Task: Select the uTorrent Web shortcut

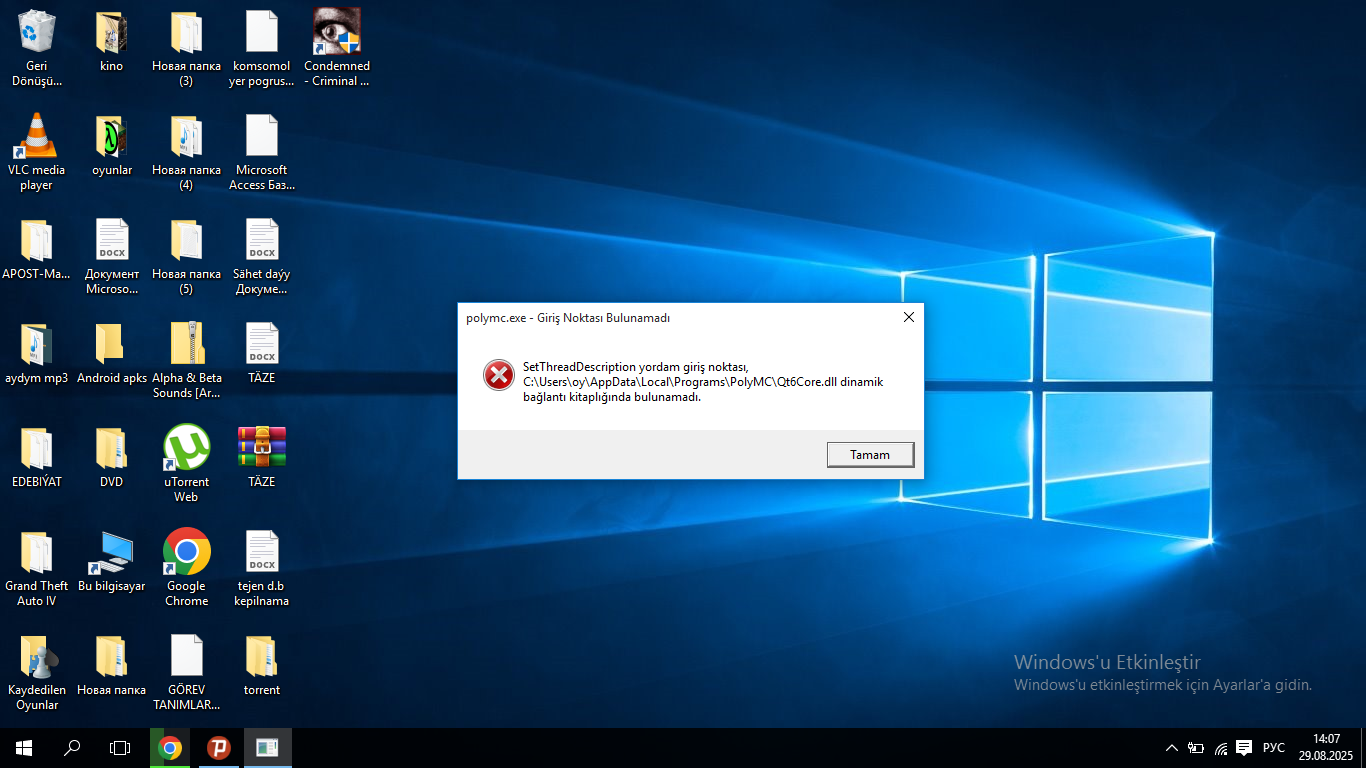Action: tap(187, 464)
